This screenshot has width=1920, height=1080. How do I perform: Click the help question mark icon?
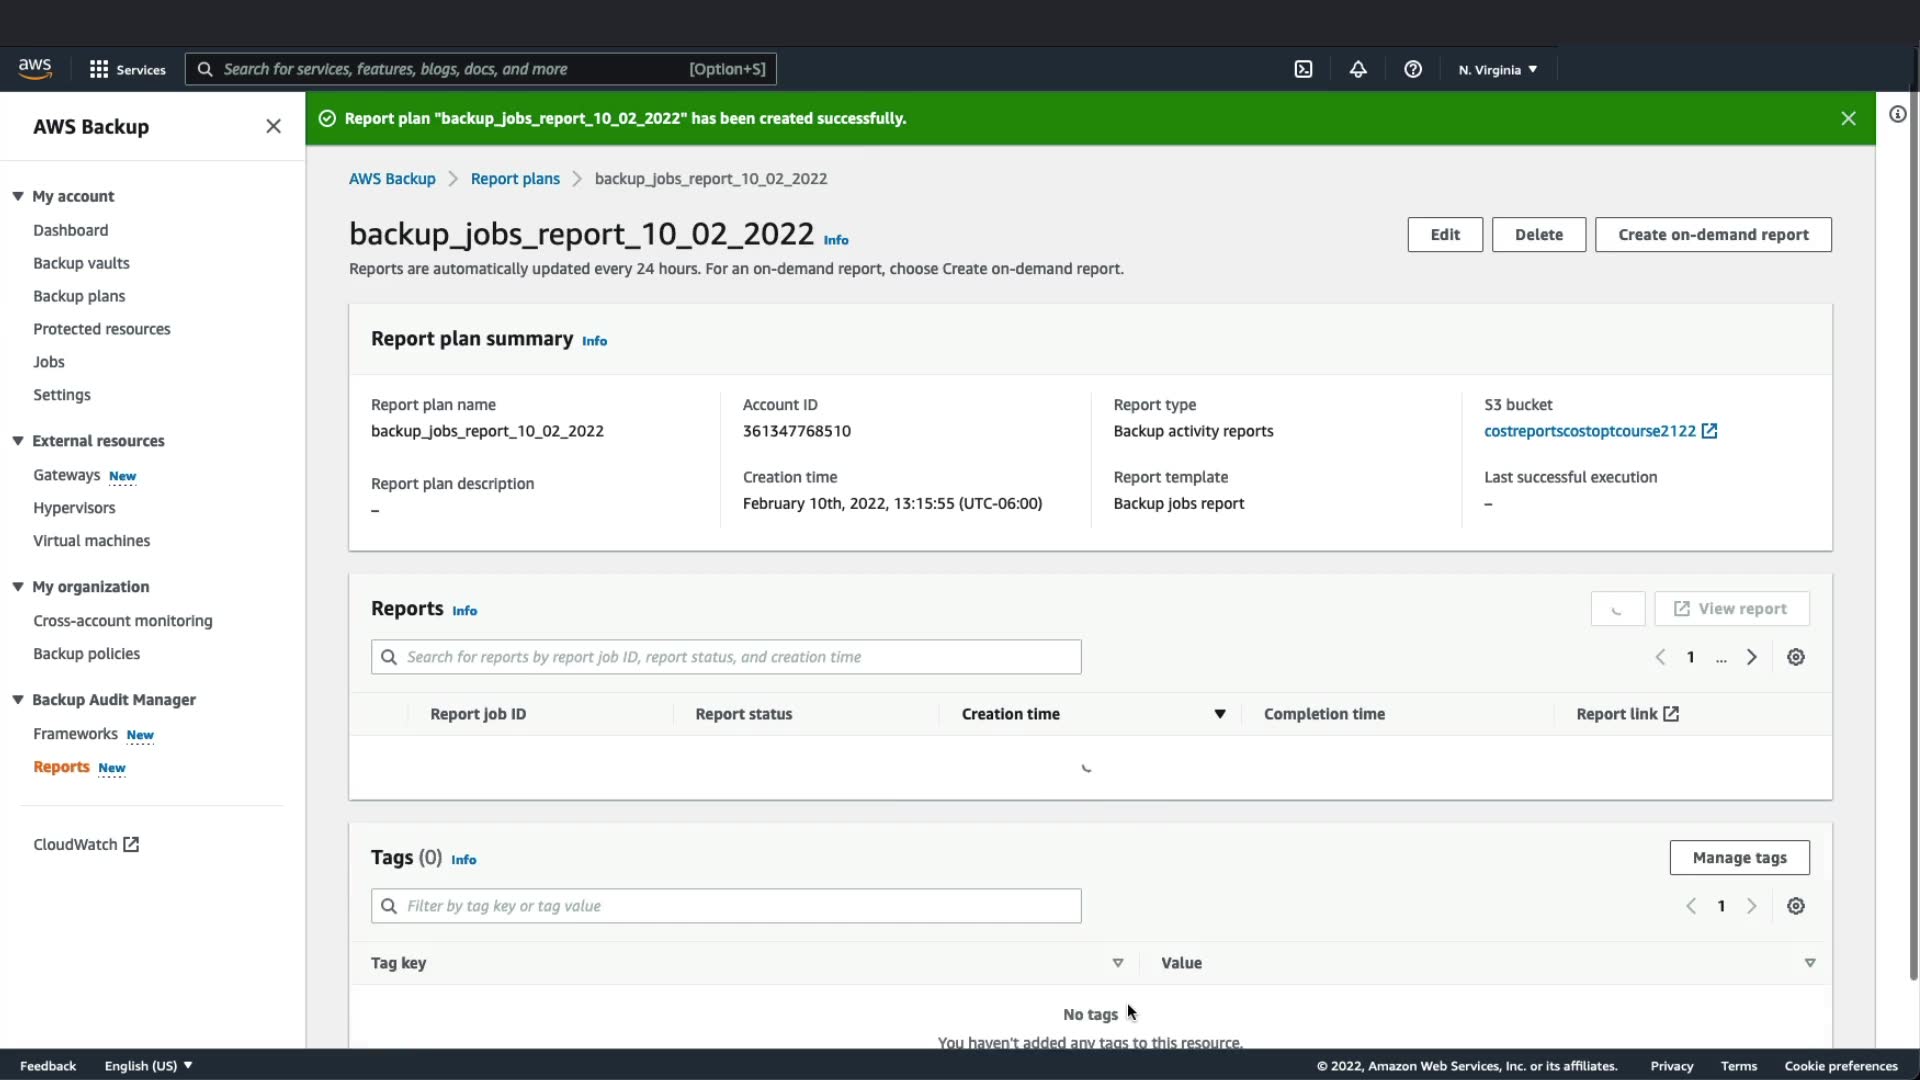(x=1413, y=69)
